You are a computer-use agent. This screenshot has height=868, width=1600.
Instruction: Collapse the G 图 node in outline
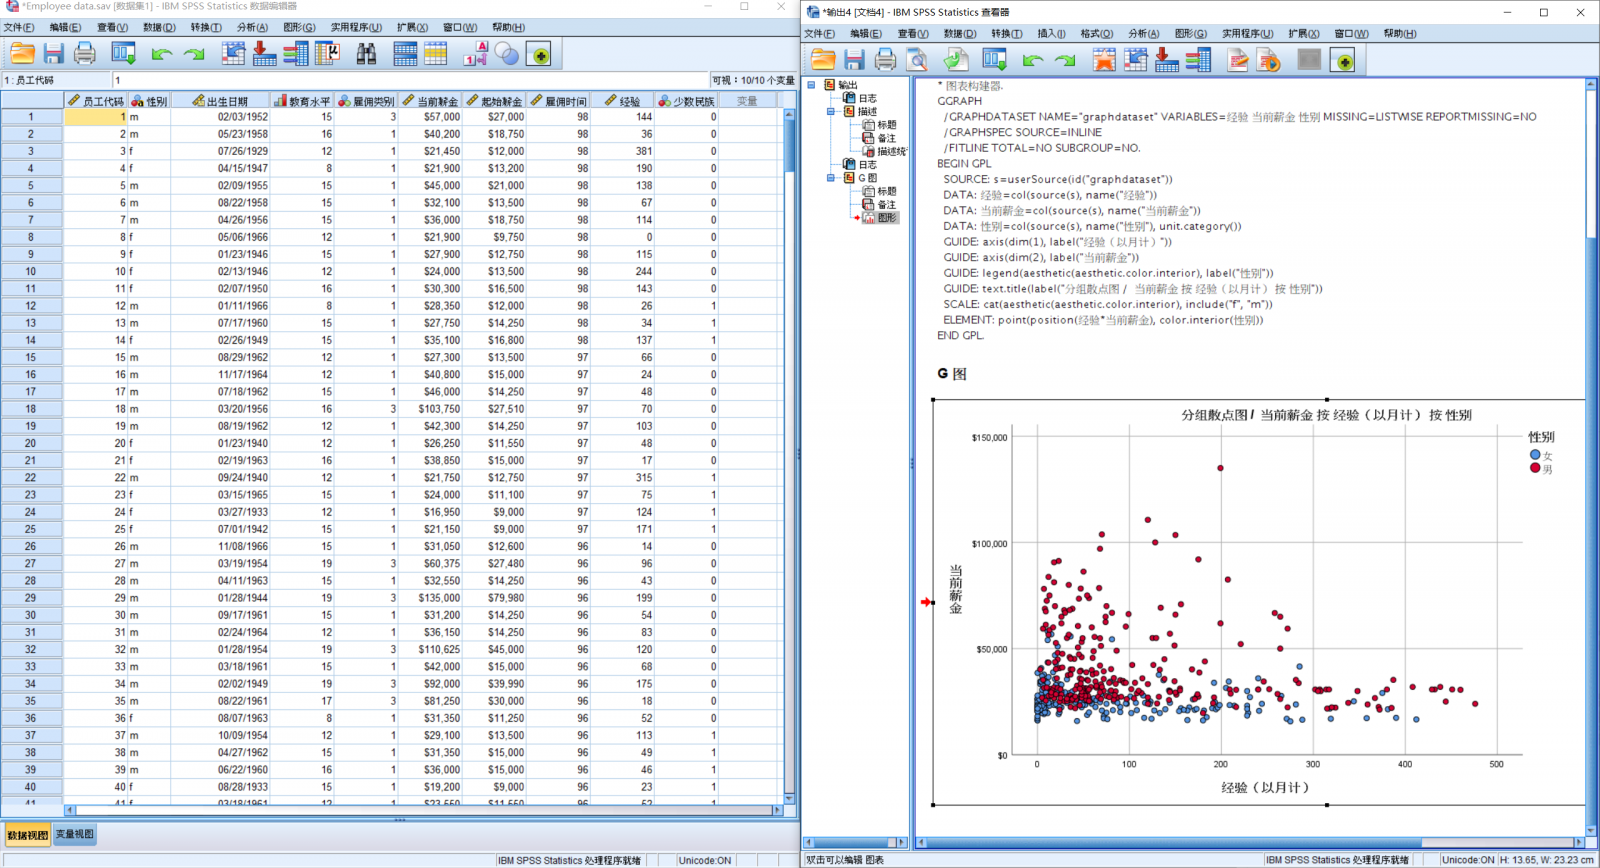tap(831, 178)
